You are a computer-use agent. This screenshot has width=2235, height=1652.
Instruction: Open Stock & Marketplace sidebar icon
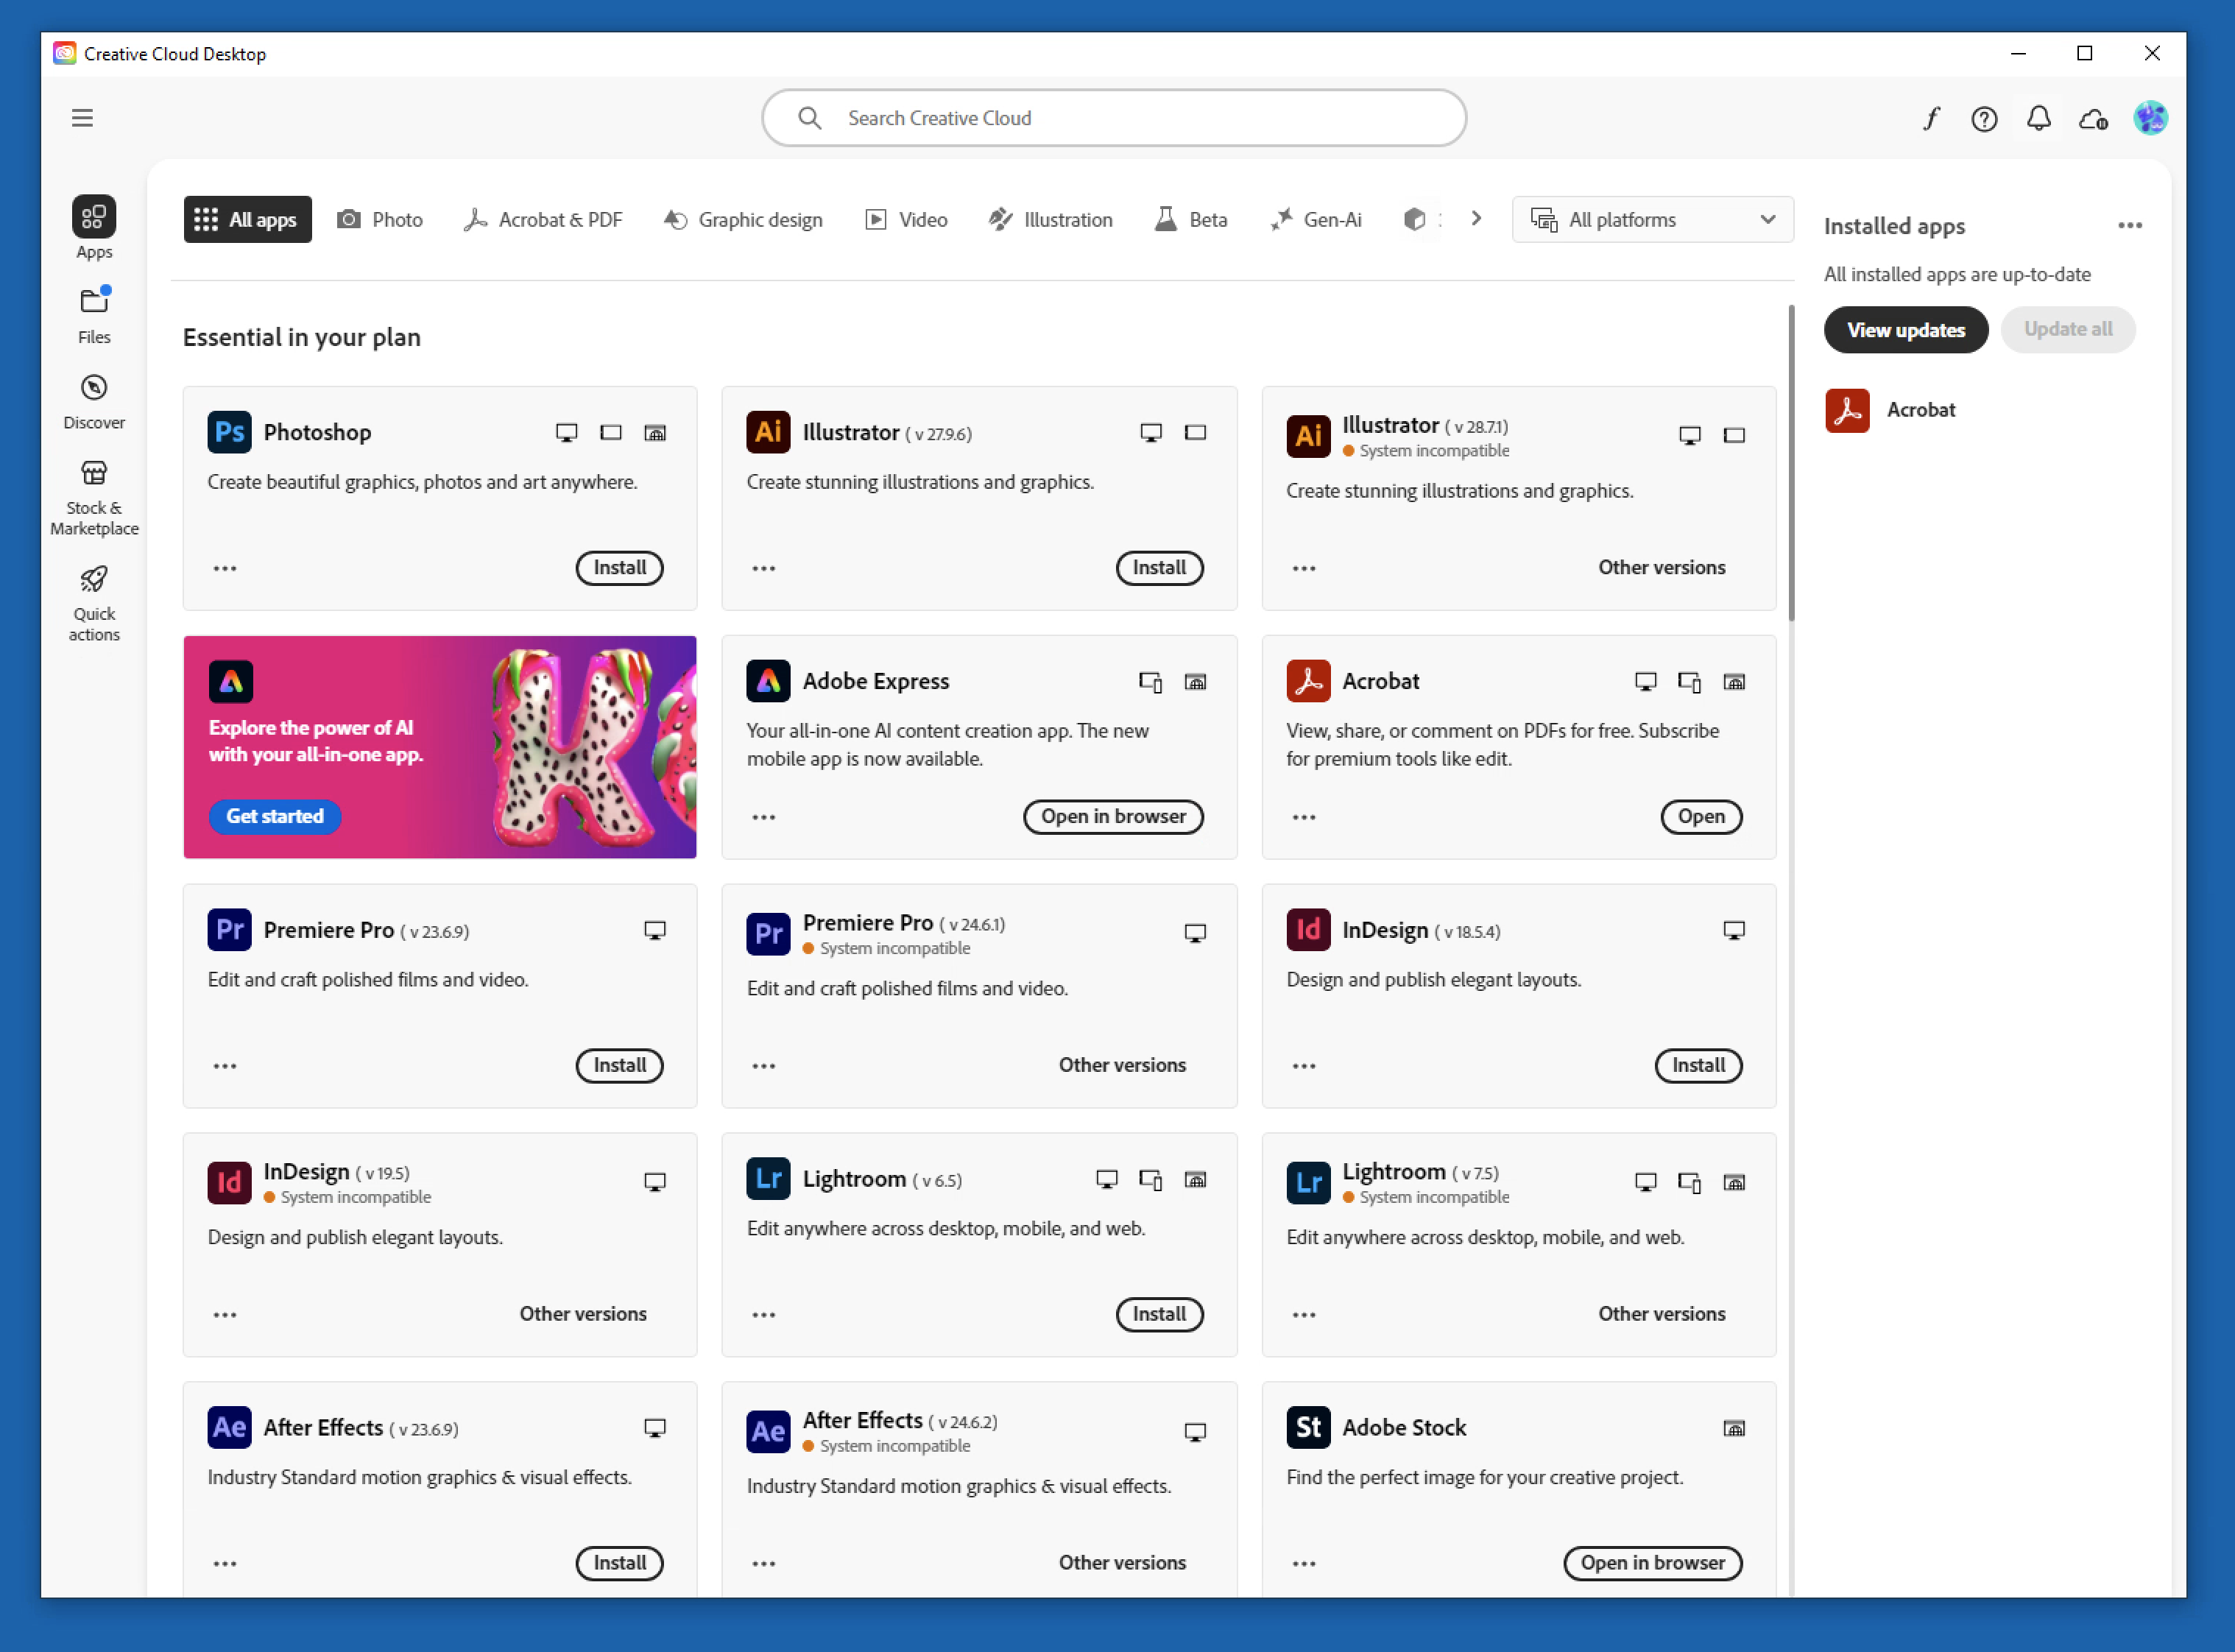[94, 496]
